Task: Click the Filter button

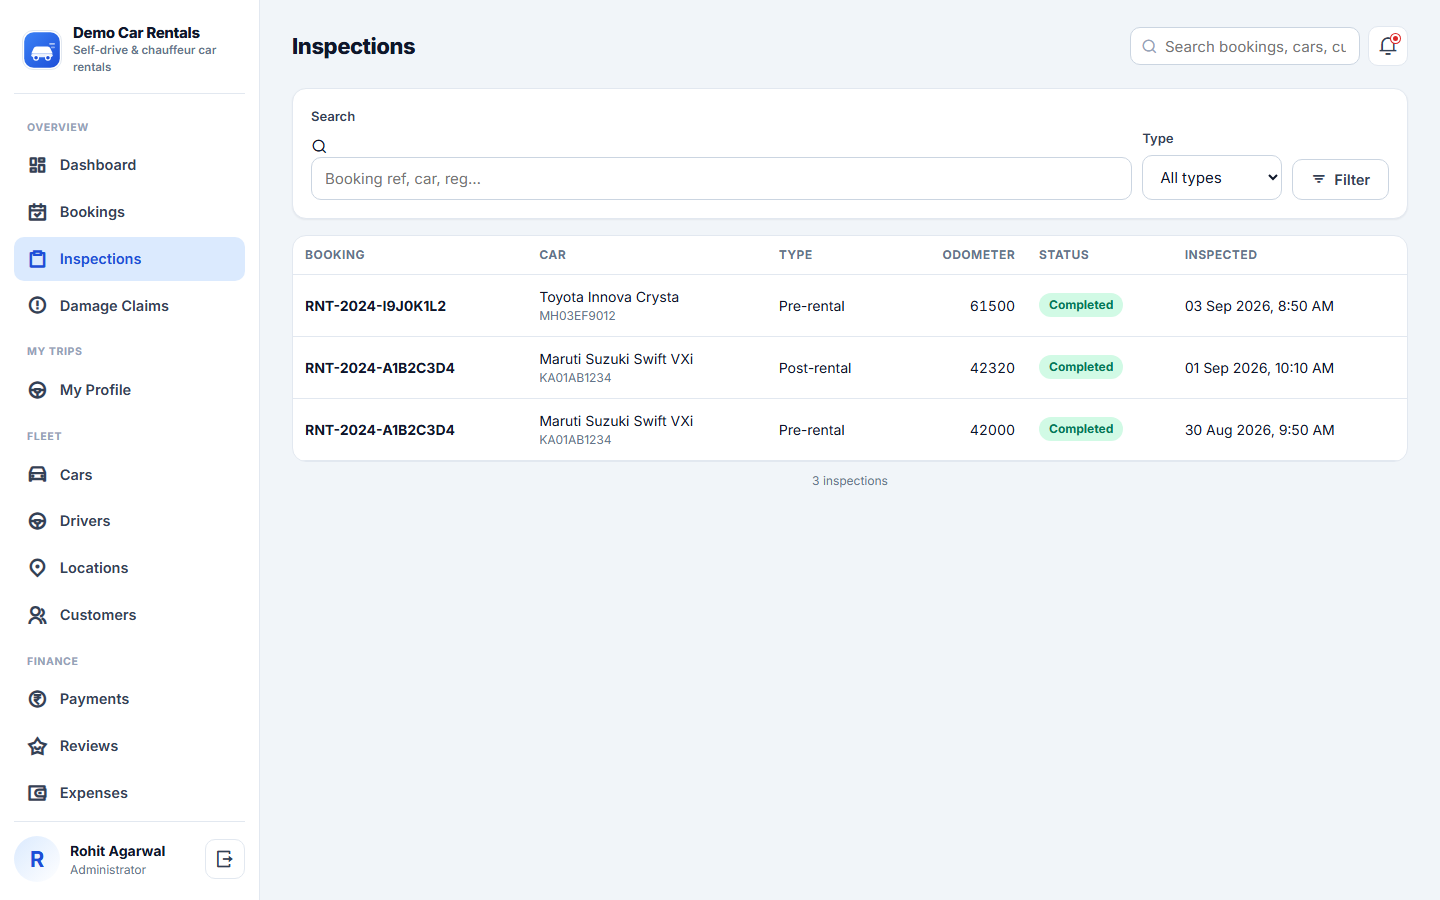Action: (x=1340, y=180)
